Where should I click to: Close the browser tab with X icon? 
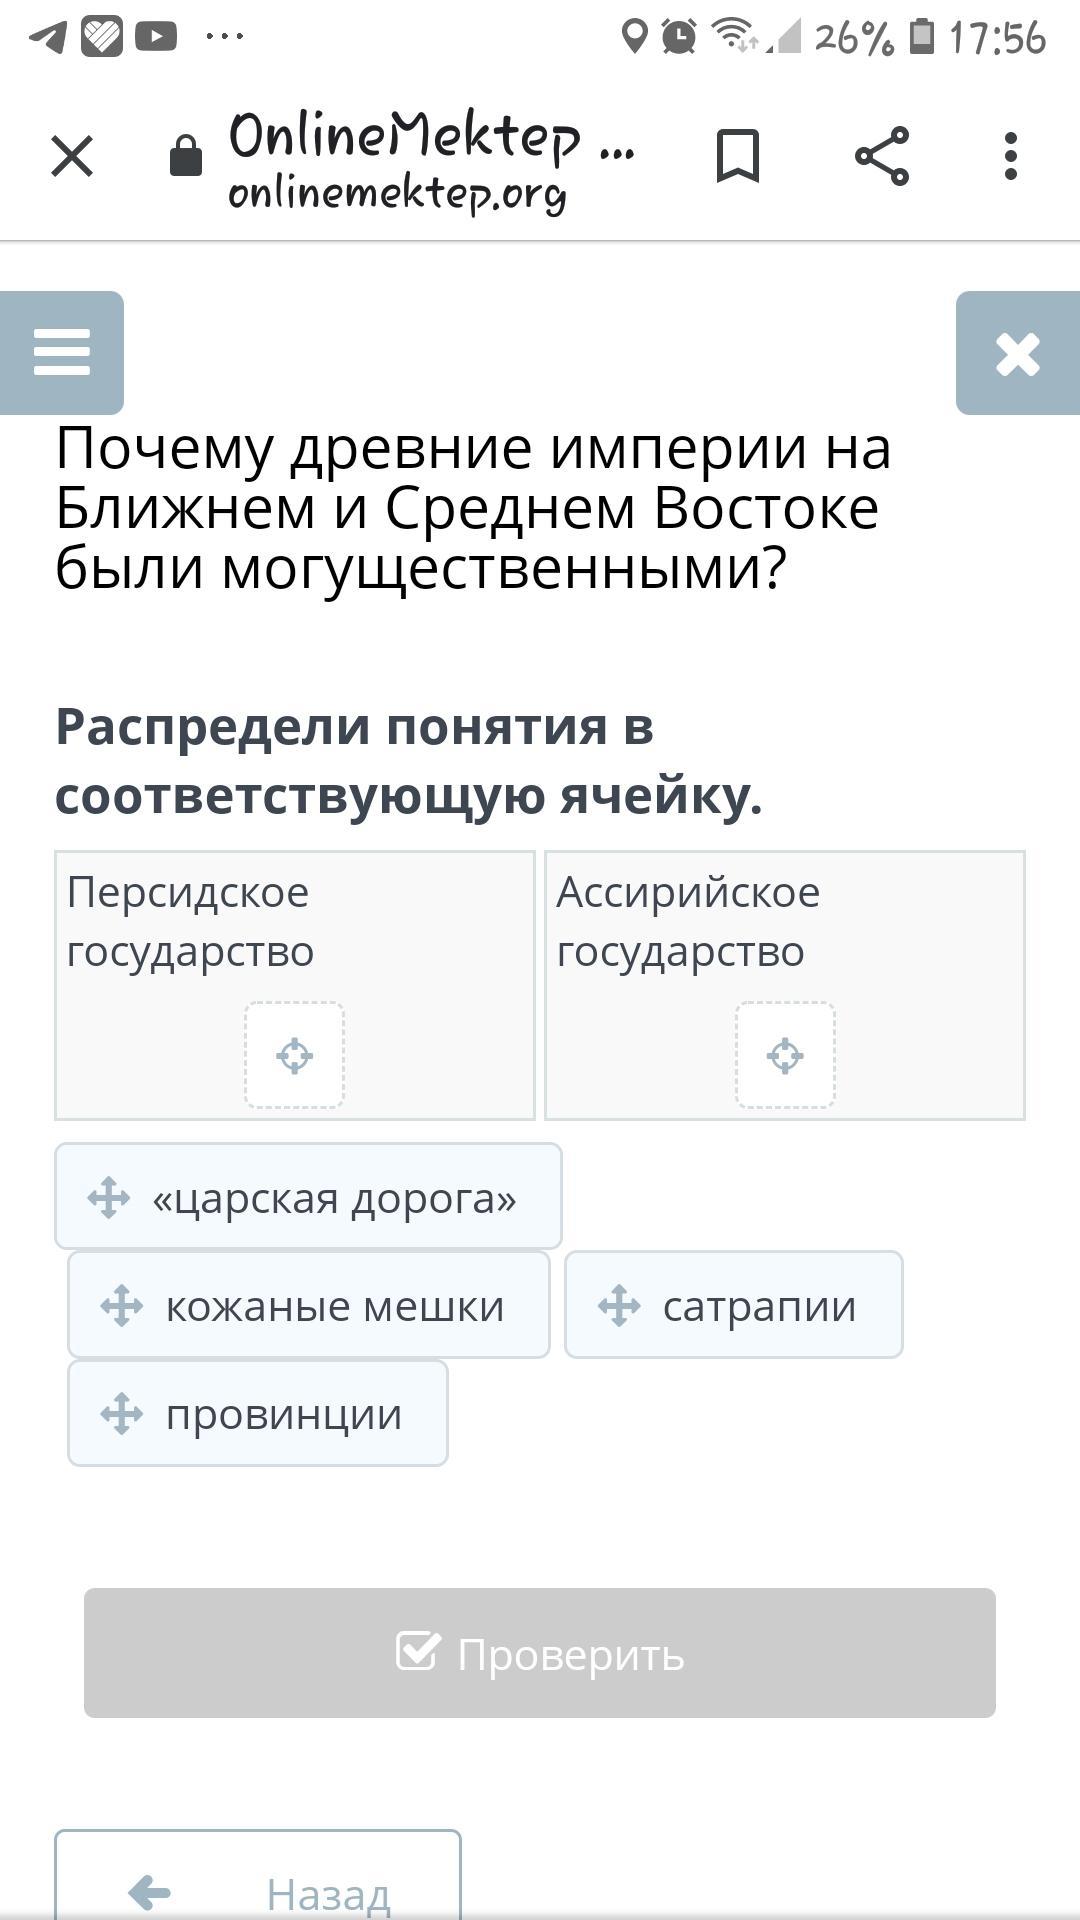click(x=72, y=157)
